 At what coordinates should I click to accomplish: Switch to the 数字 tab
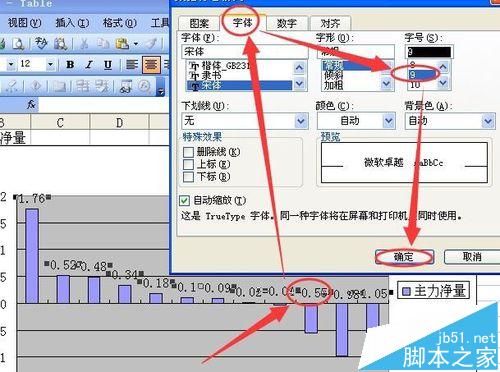coord(286,23)
